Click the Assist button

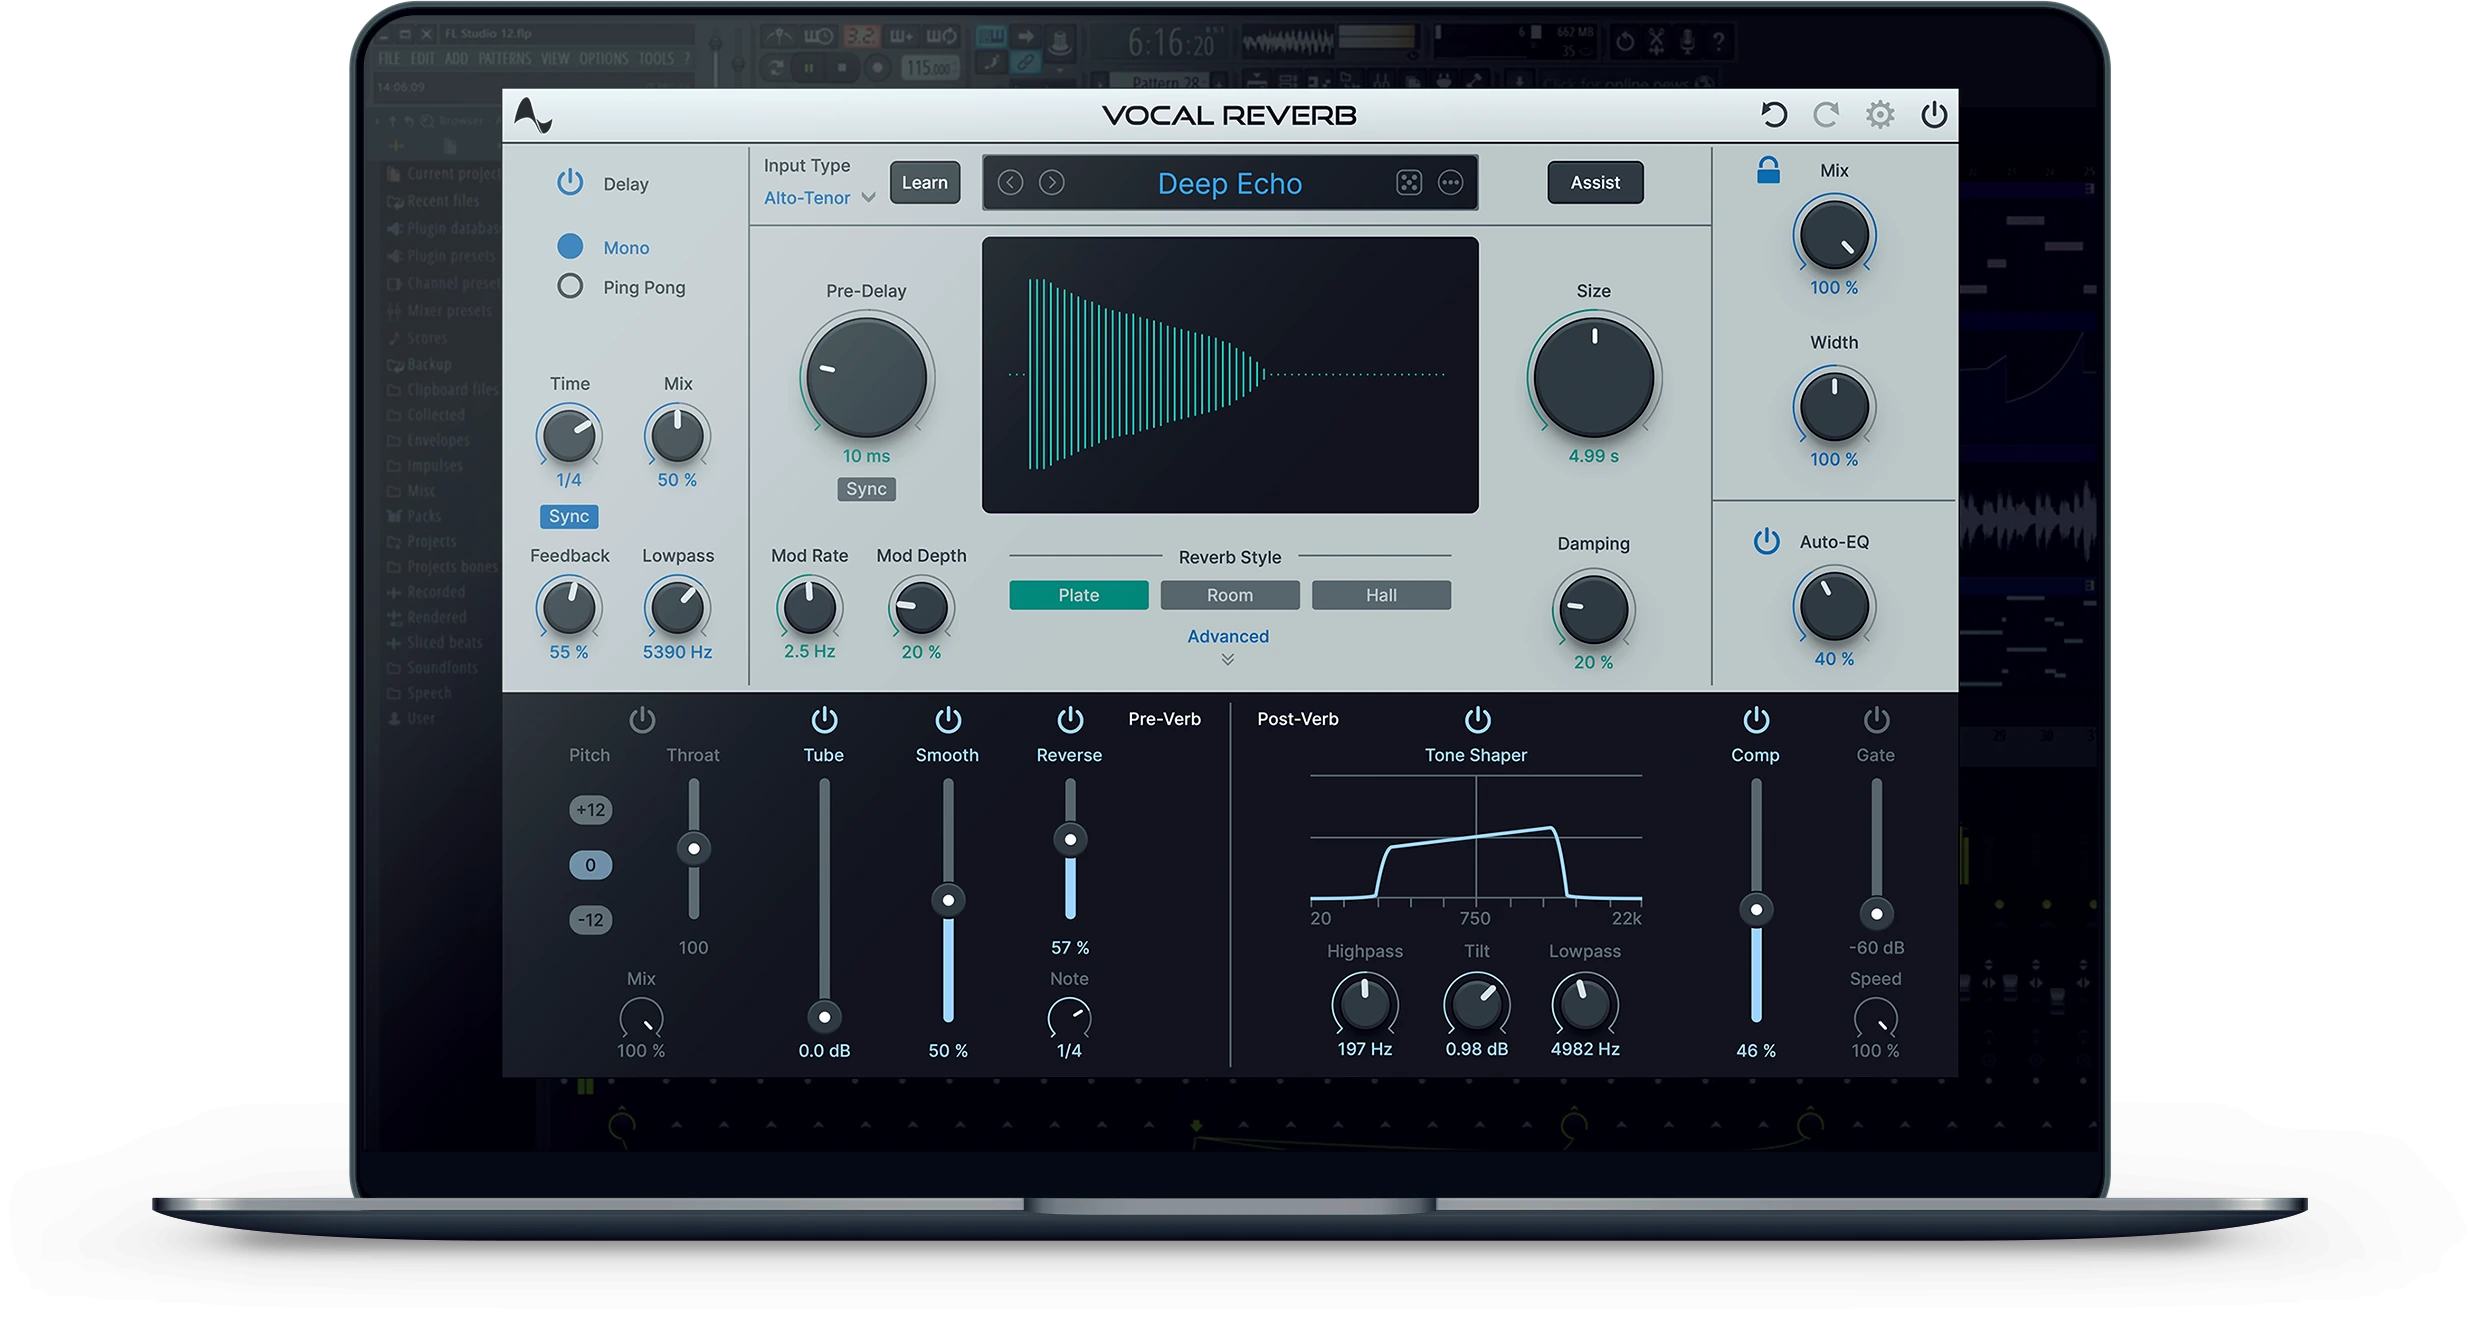[1595, 182]
